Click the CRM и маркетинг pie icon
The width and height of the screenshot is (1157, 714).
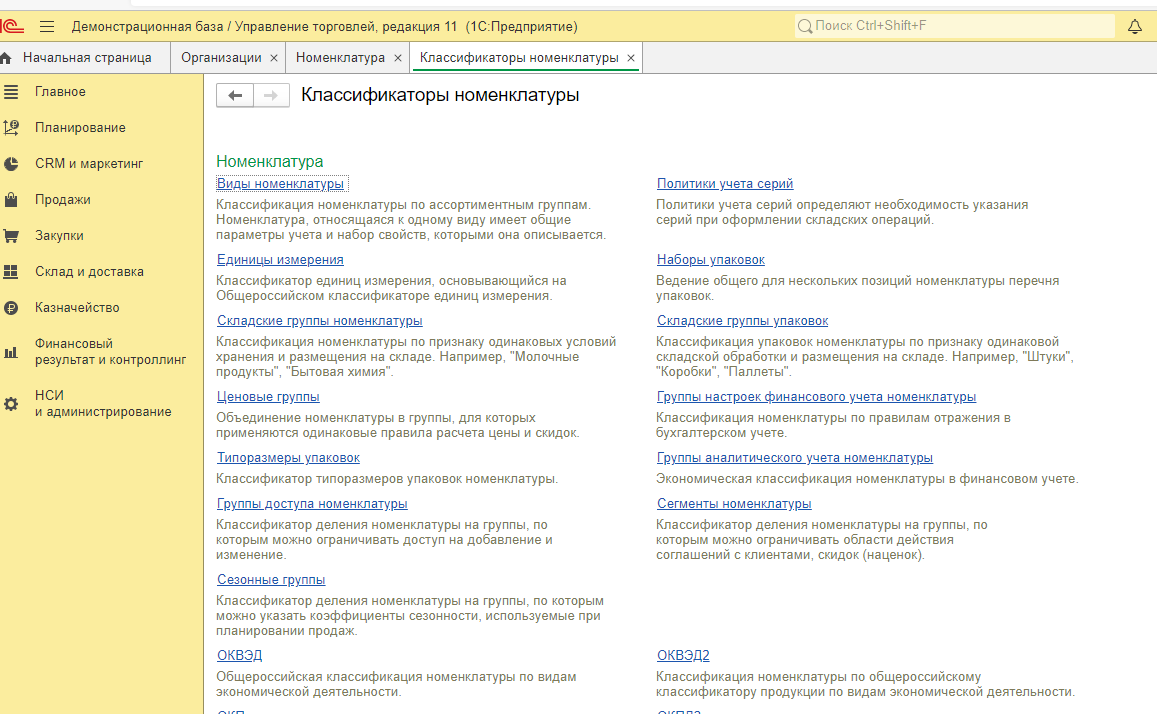[x=11, y=164]
